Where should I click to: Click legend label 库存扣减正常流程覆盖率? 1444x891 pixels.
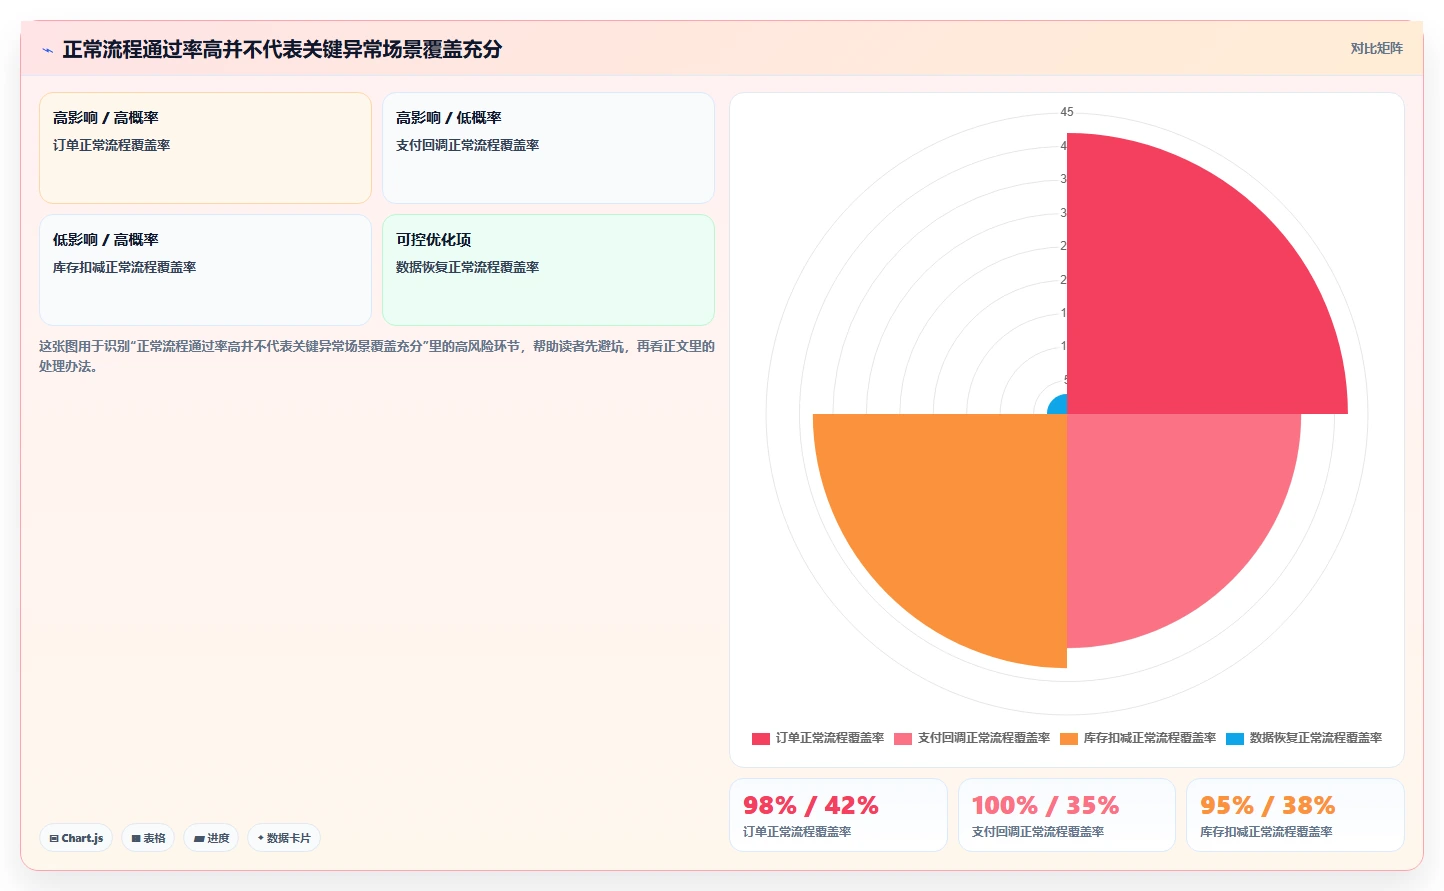[x=1150, y=738]
